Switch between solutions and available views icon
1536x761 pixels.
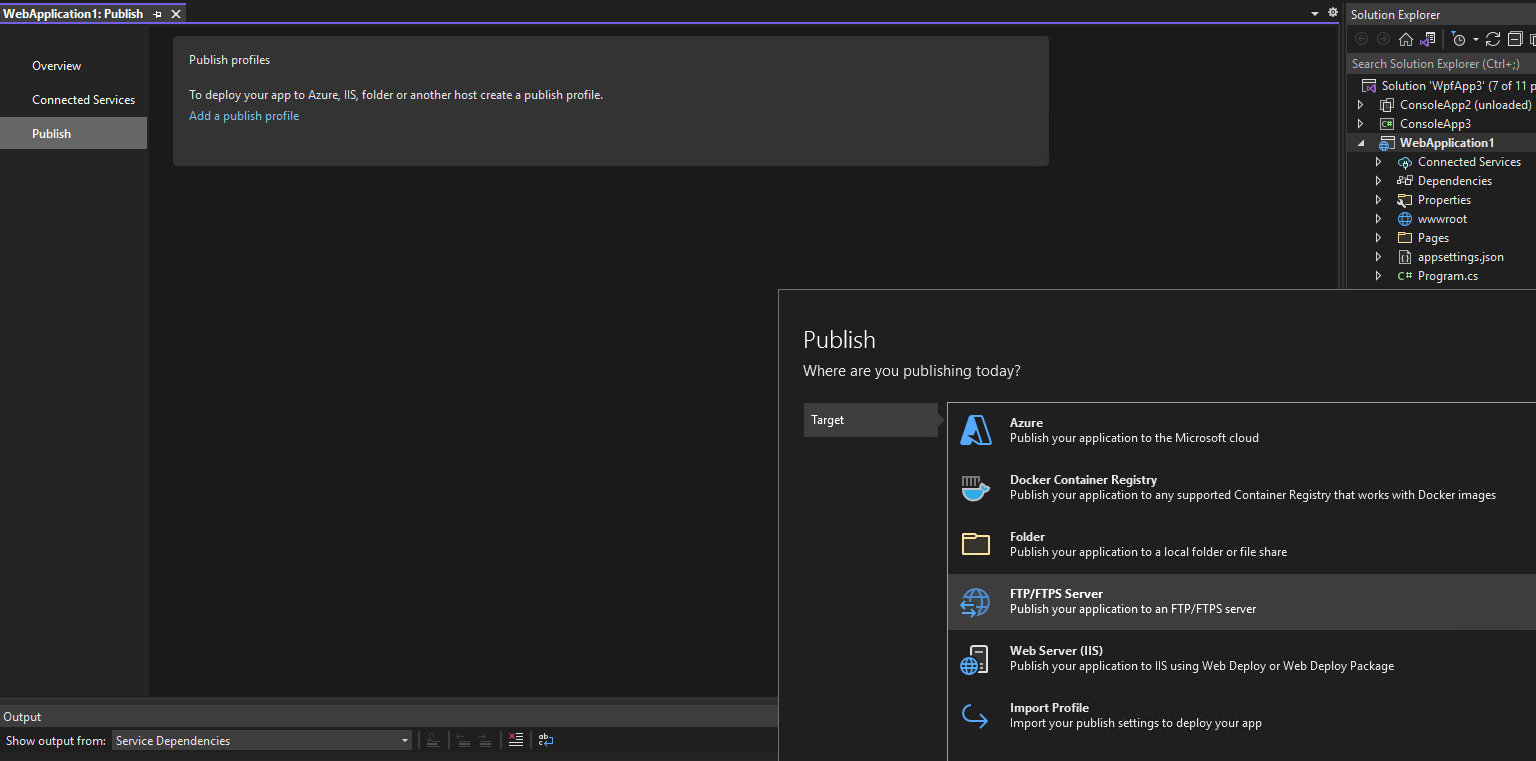[1428, 39]
